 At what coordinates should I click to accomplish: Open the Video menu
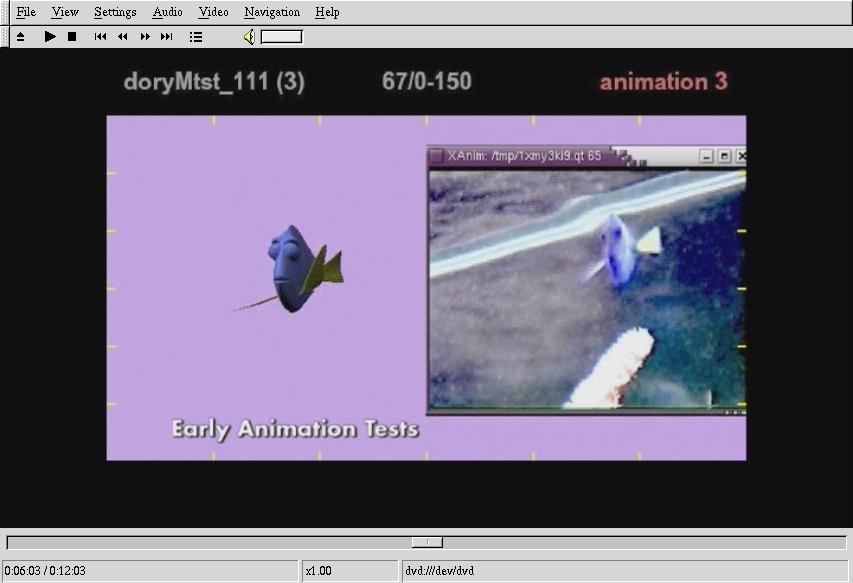[x=213, y=12]
